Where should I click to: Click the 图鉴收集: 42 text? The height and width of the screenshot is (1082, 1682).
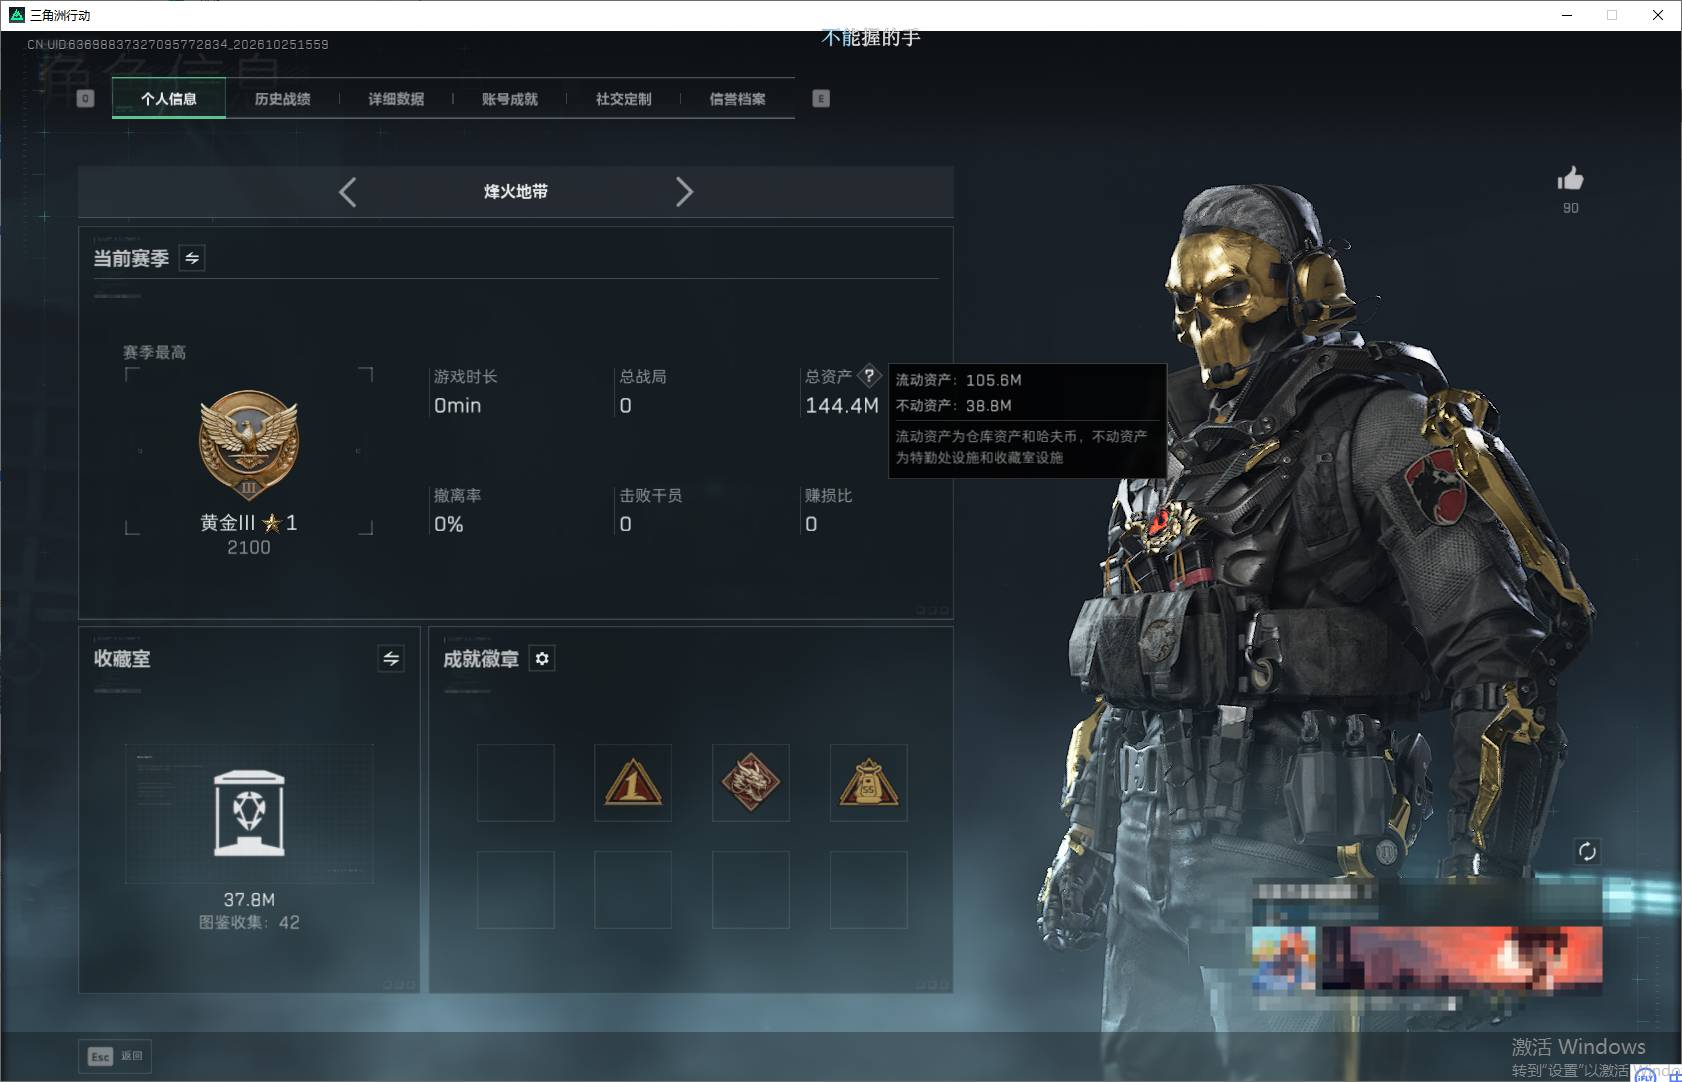[x=249, y=922]
